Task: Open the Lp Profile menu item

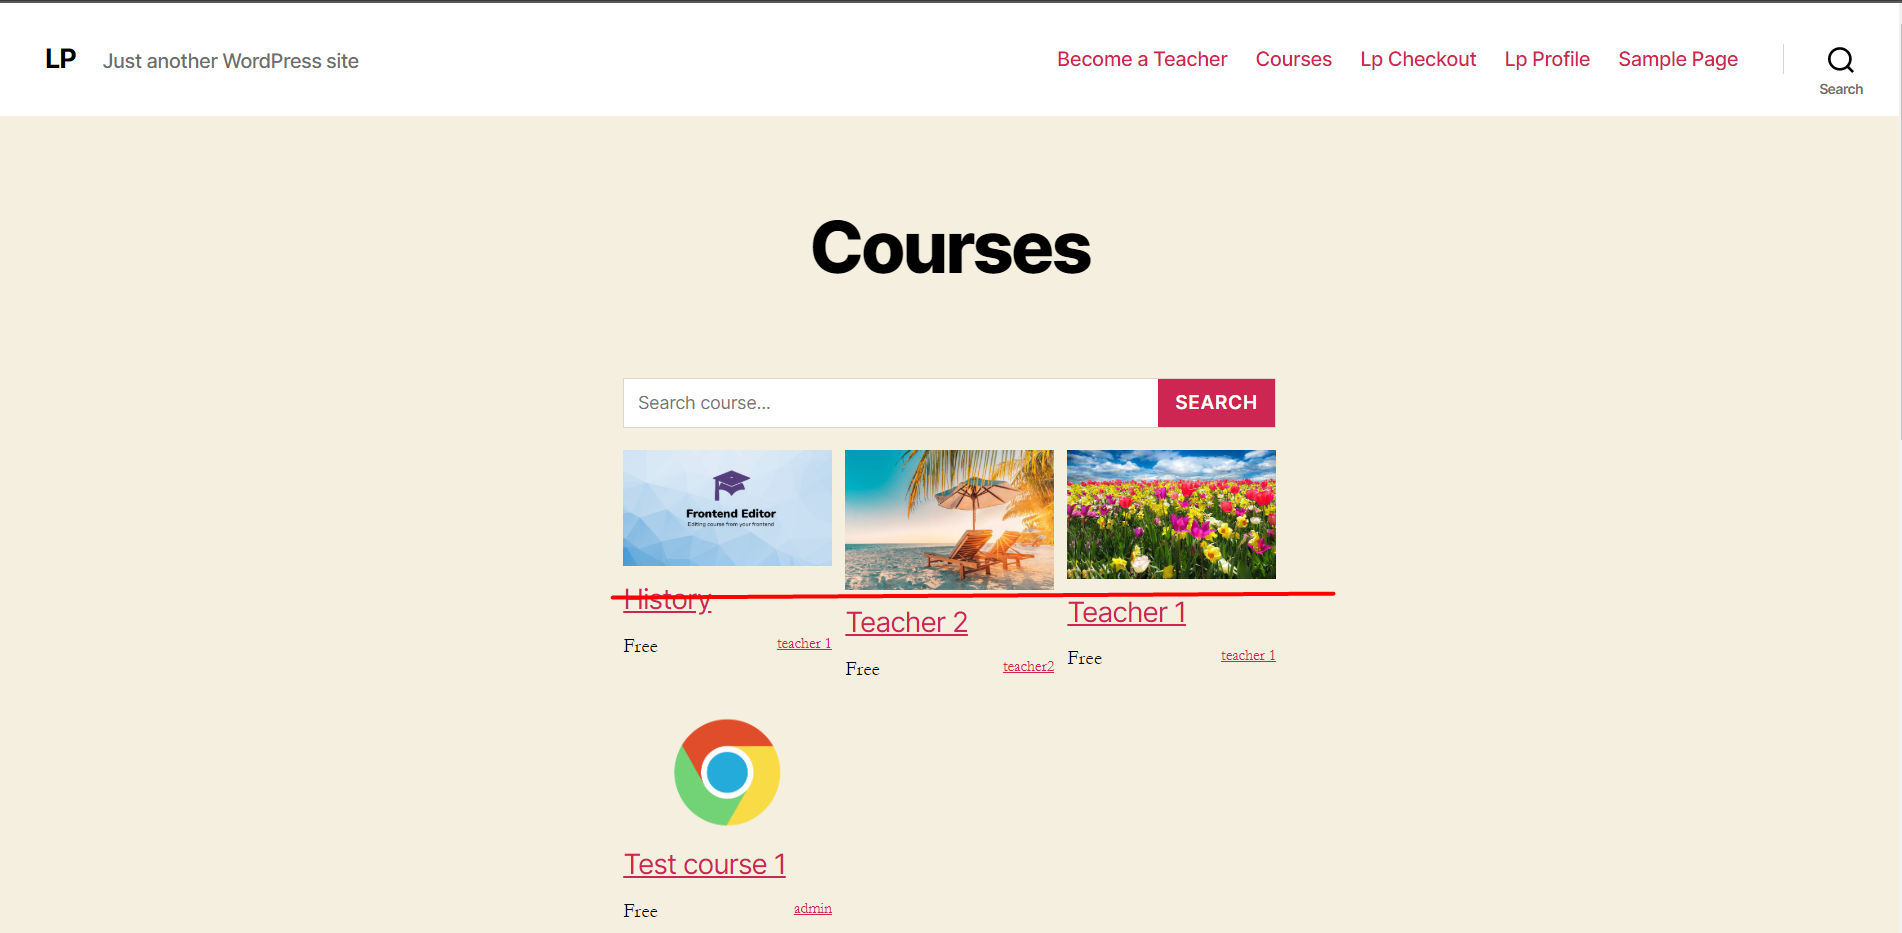Action: (1547, 59)
